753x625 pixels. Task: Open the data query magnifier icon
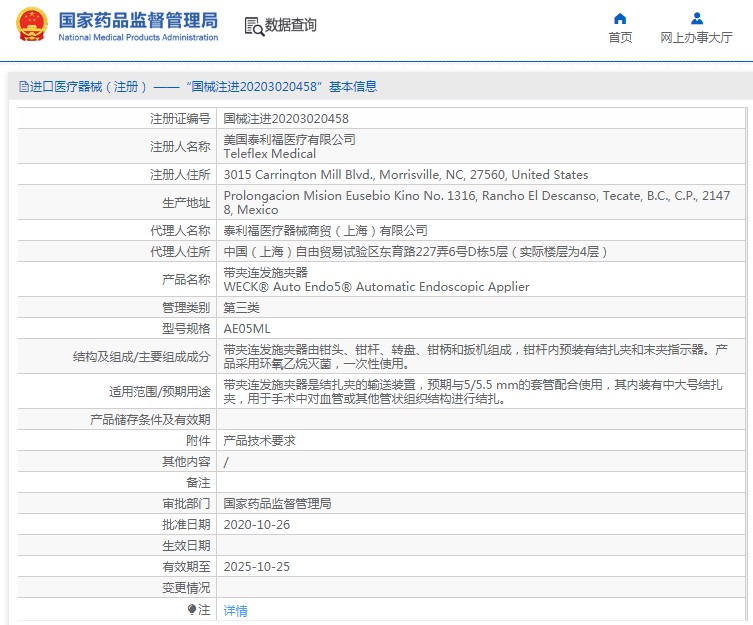[x=254, y=26]
